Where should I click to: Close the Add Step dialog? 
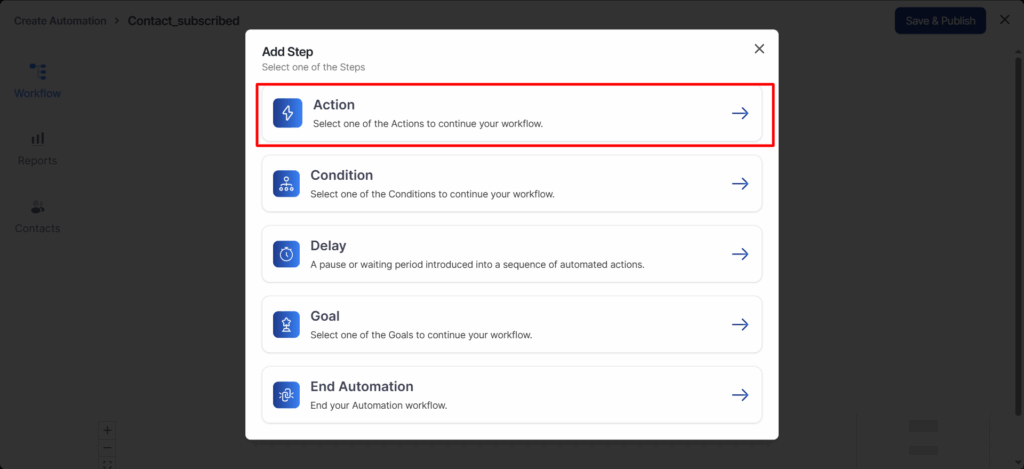pyautogui.click(x=759, y=49)
